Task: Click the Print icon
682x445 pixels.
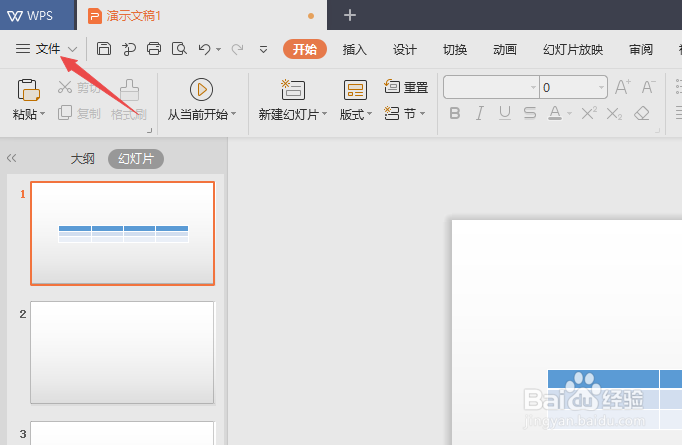Action: (x=154, y=49)
